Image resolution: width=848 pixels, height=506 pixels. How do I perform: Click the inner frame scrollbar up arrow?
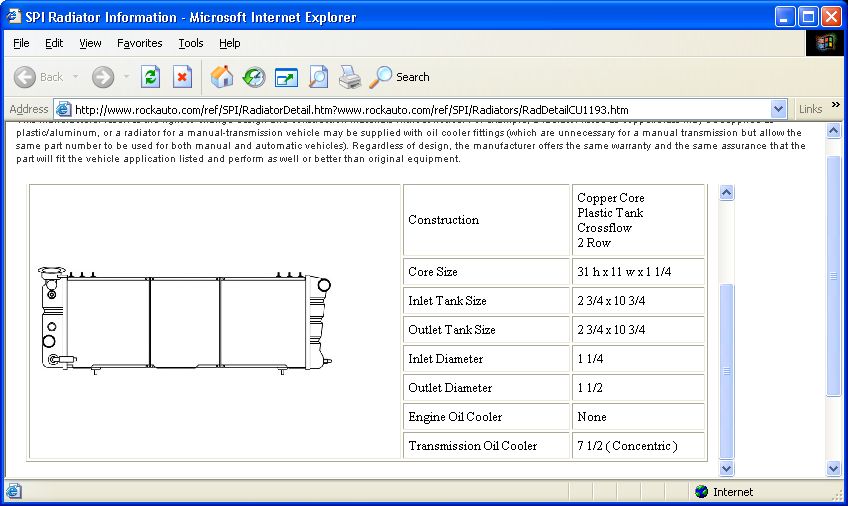click(x=726, y=192)
